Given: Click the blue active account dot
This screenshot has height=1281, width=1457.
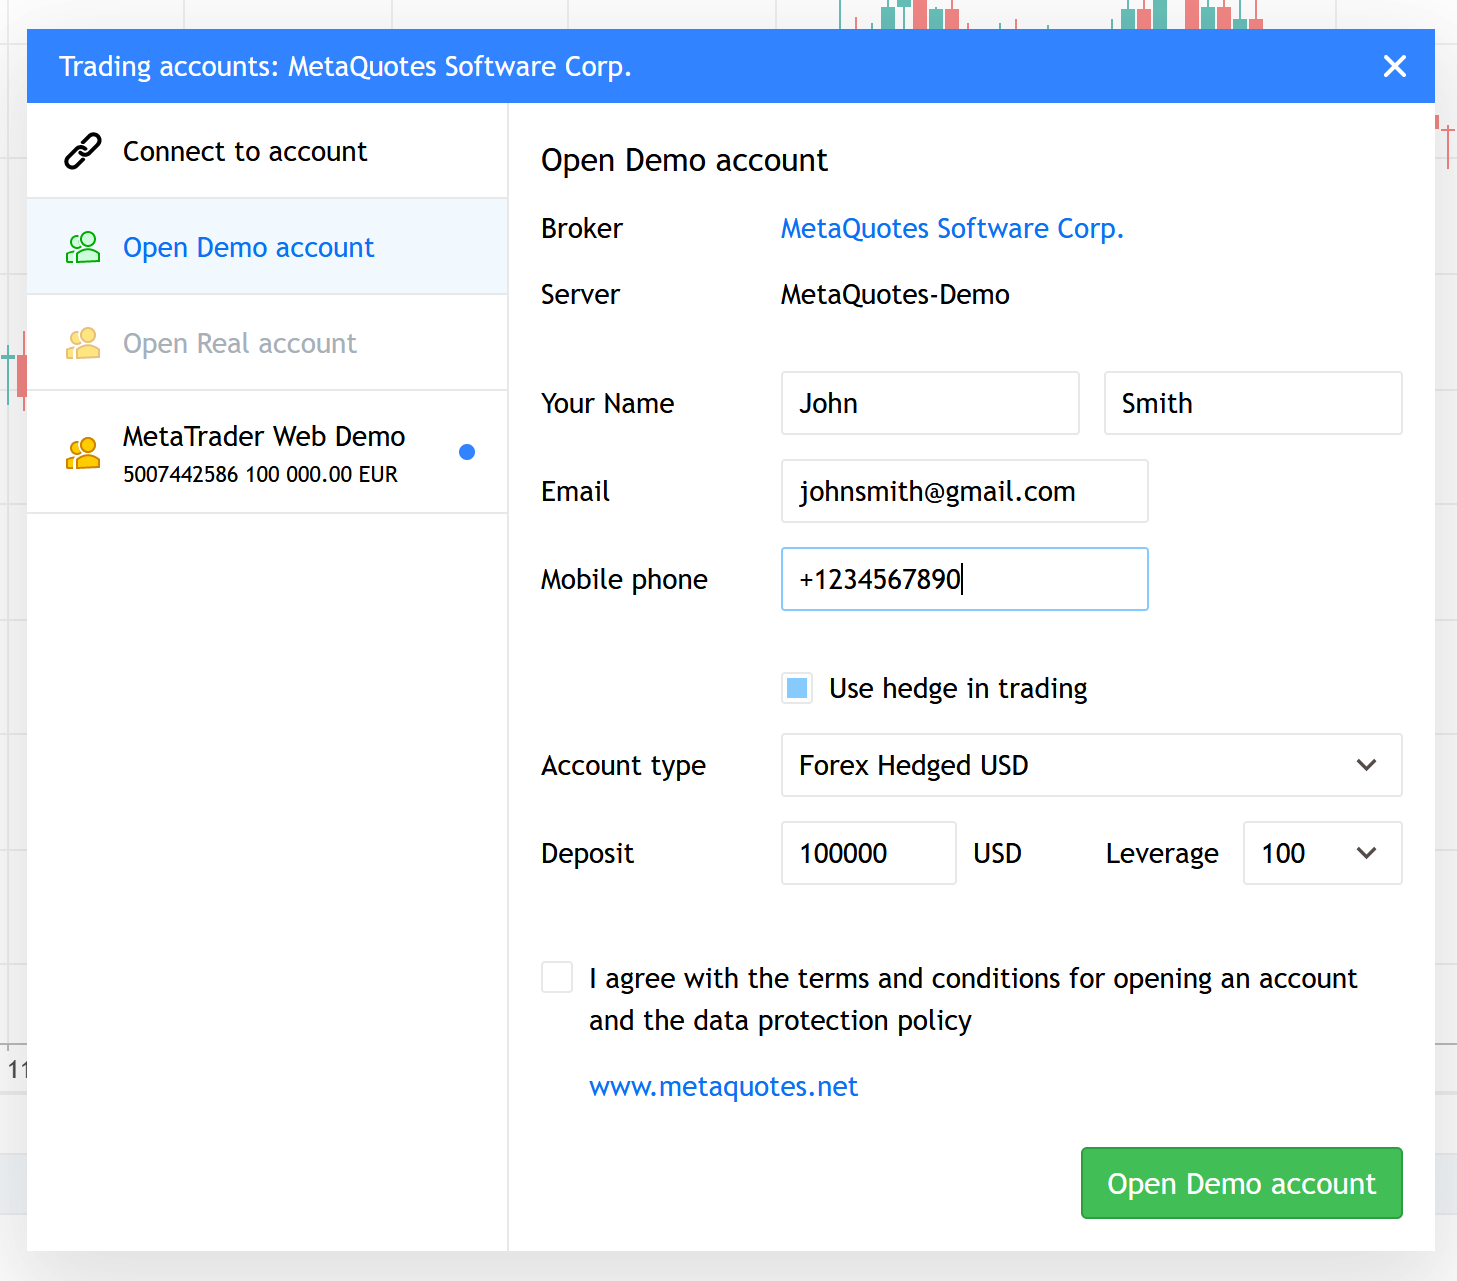Looking at the screenshot, I should pos(466,452).
